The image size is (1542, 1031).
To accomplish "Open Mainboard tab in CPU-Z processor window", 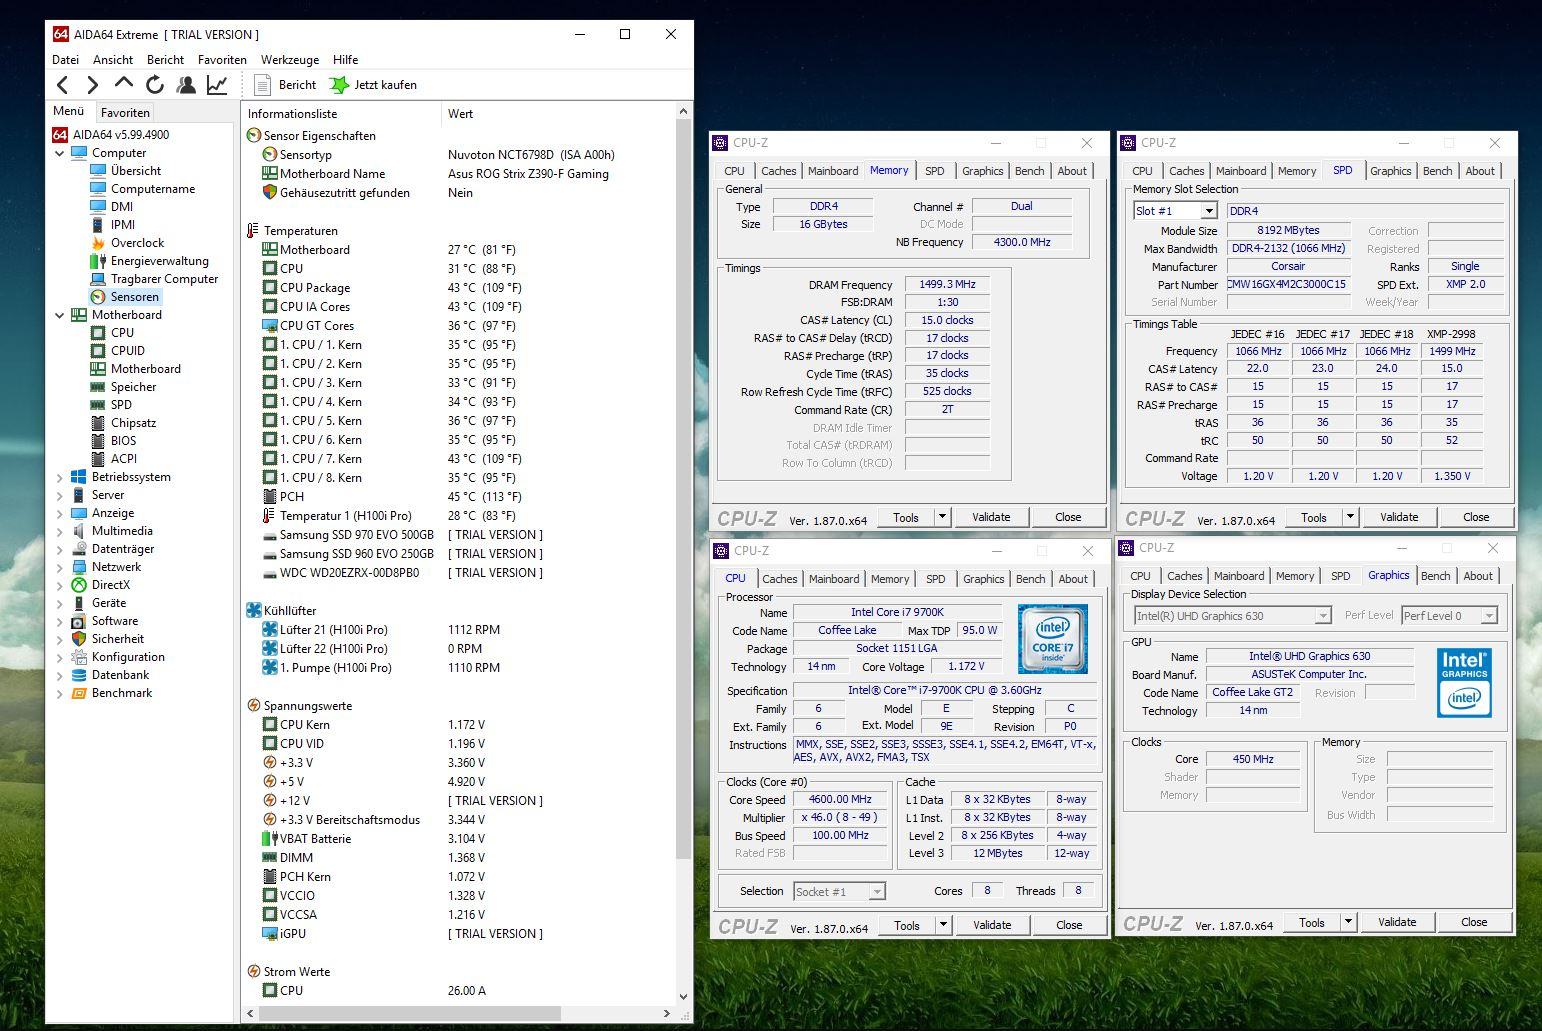I will (834, 579).
